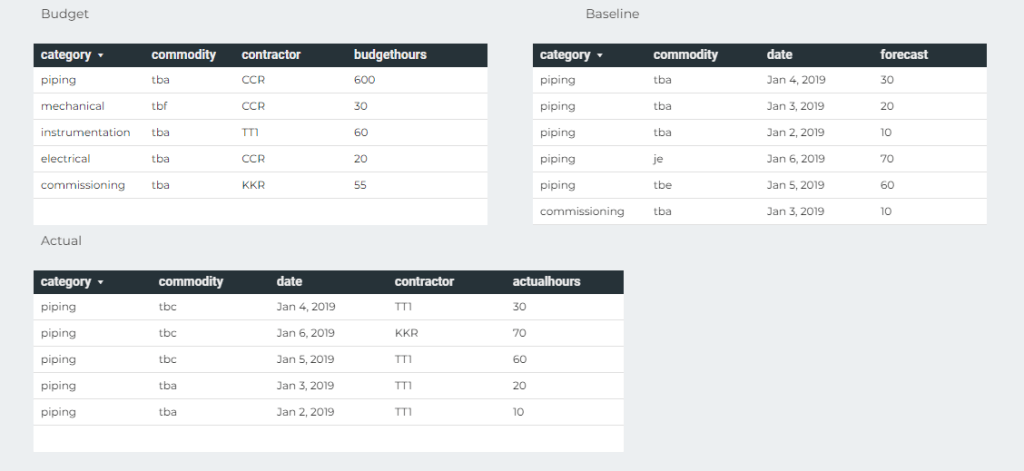Image resolution: width=1024 pixels, height=471 pixels.
Task: Select the instrumentation row cell in Budget
Action: click(85, 132)
